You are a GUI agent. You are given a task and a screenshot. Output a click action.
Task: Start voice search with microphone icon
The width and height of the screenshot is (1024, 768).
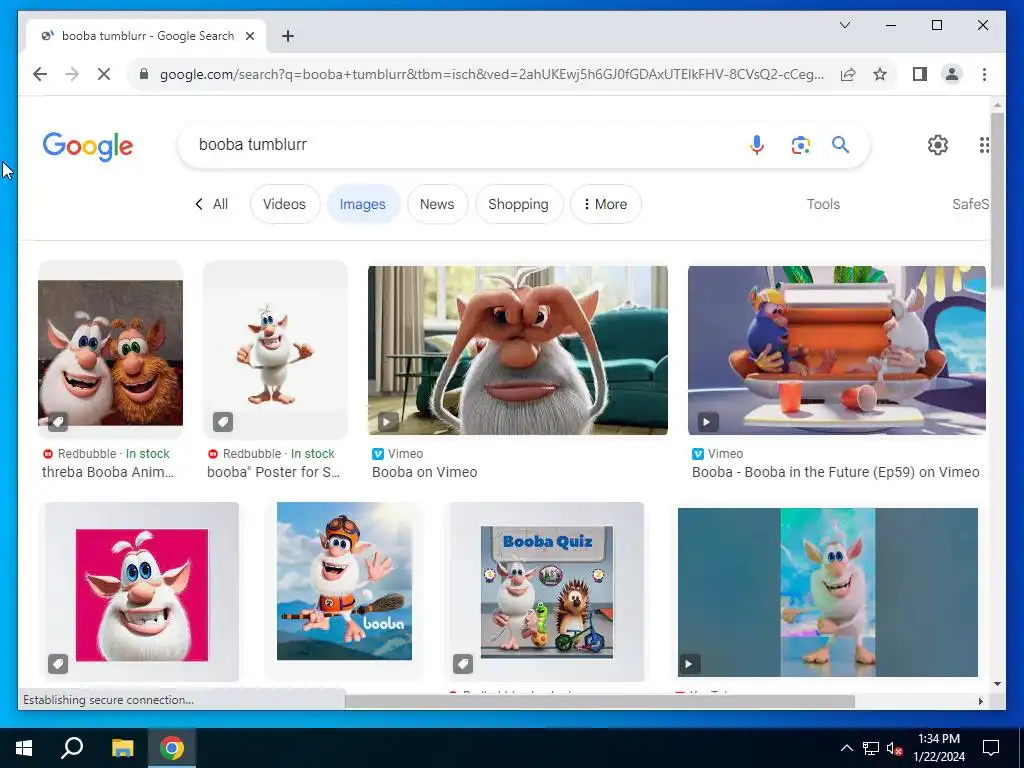pos(757,144)
